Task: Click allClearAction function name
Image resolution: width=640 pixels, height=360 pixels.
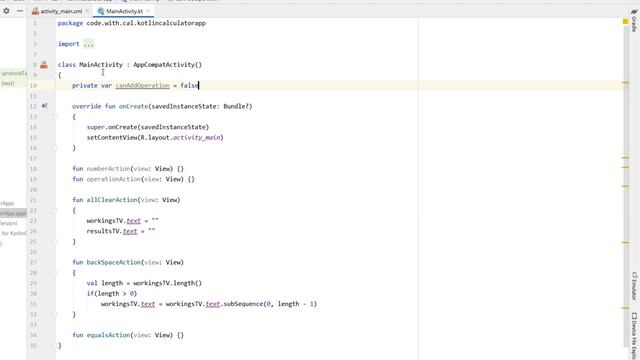Action: tap(112, 200)
